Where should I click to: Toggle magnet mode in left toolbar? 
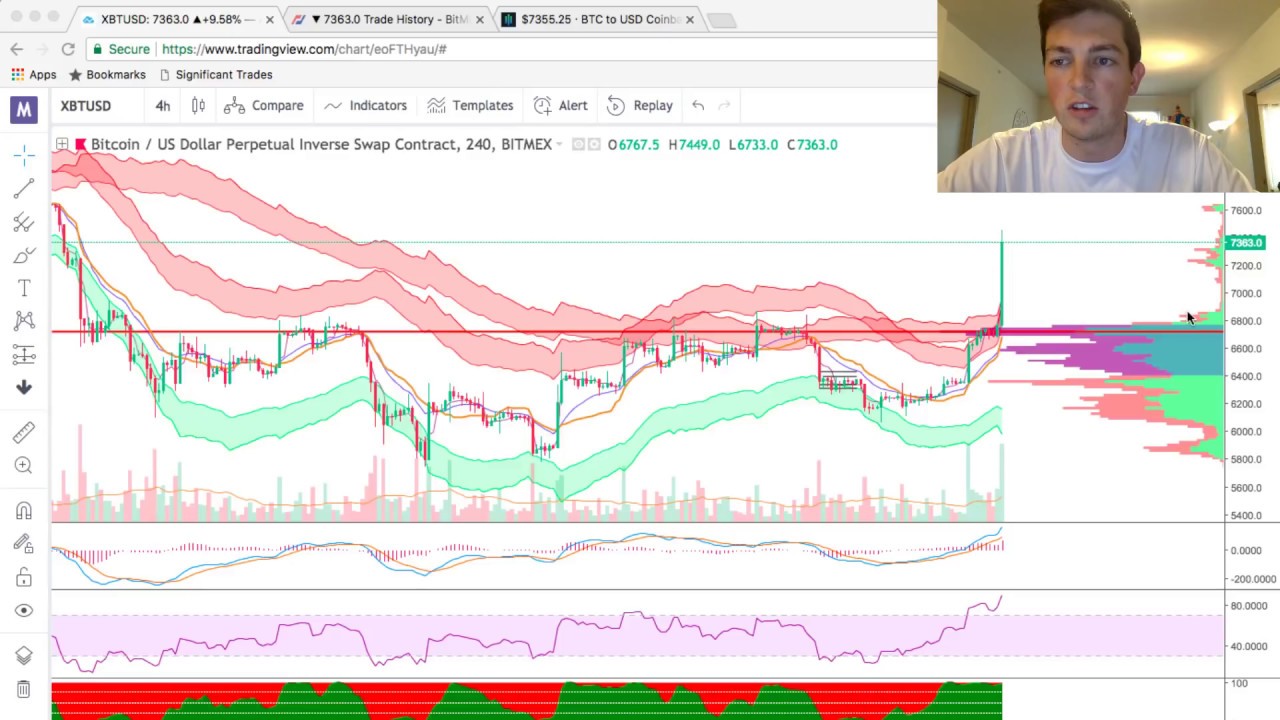24,511
